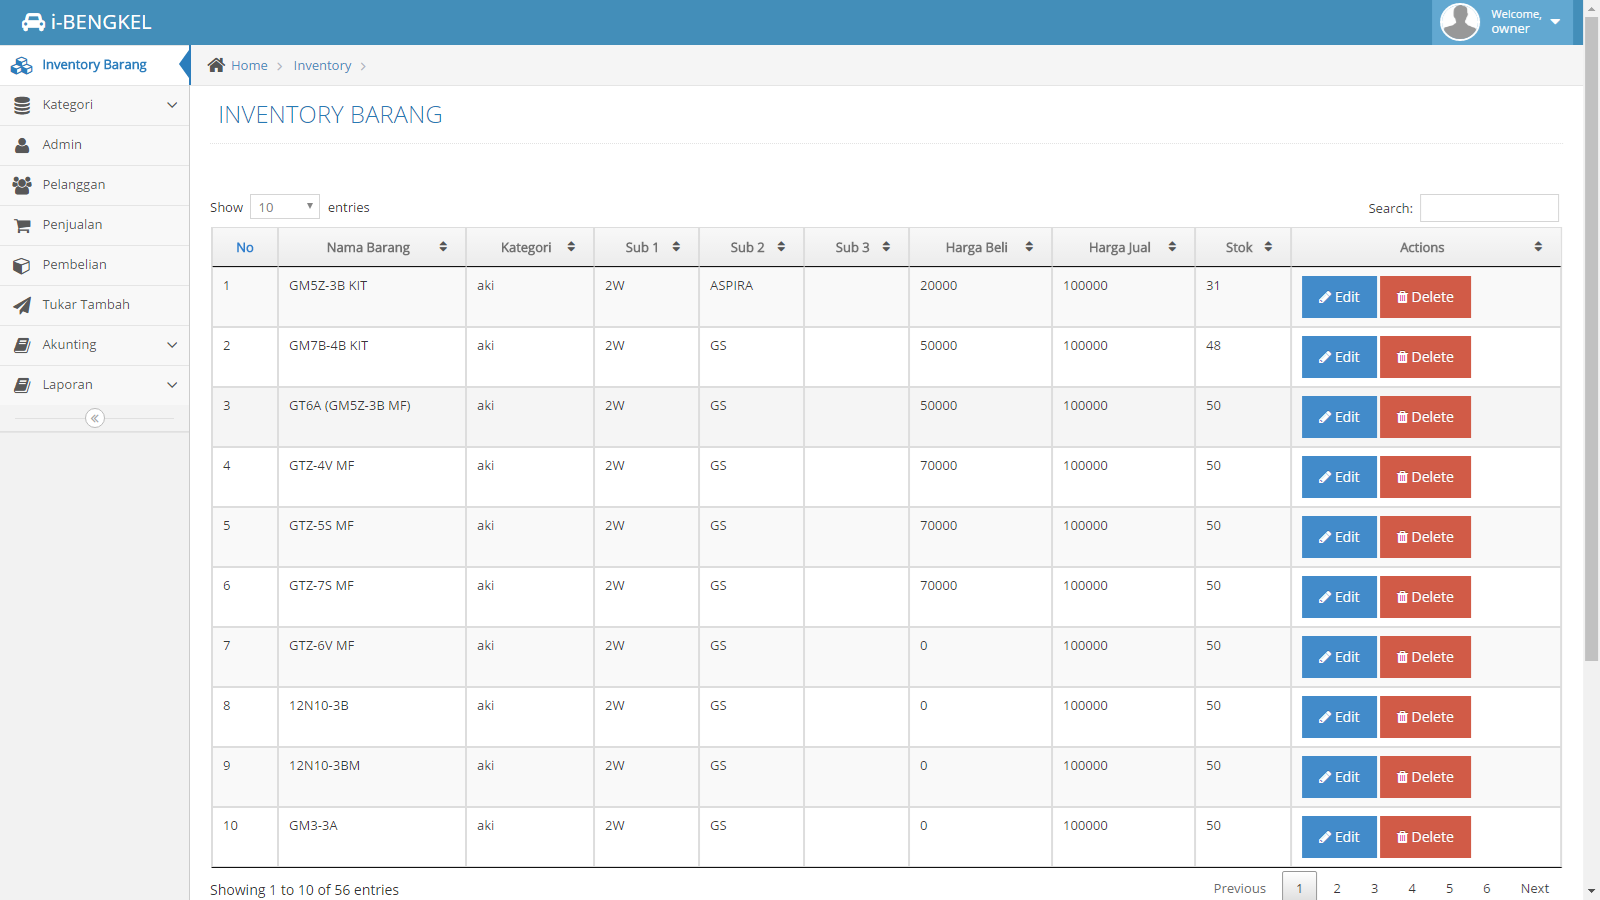Expand the Laporan sidebar submenu
Image resolution: width=1600 pixels, height=900 pixels.
(94, 385)
